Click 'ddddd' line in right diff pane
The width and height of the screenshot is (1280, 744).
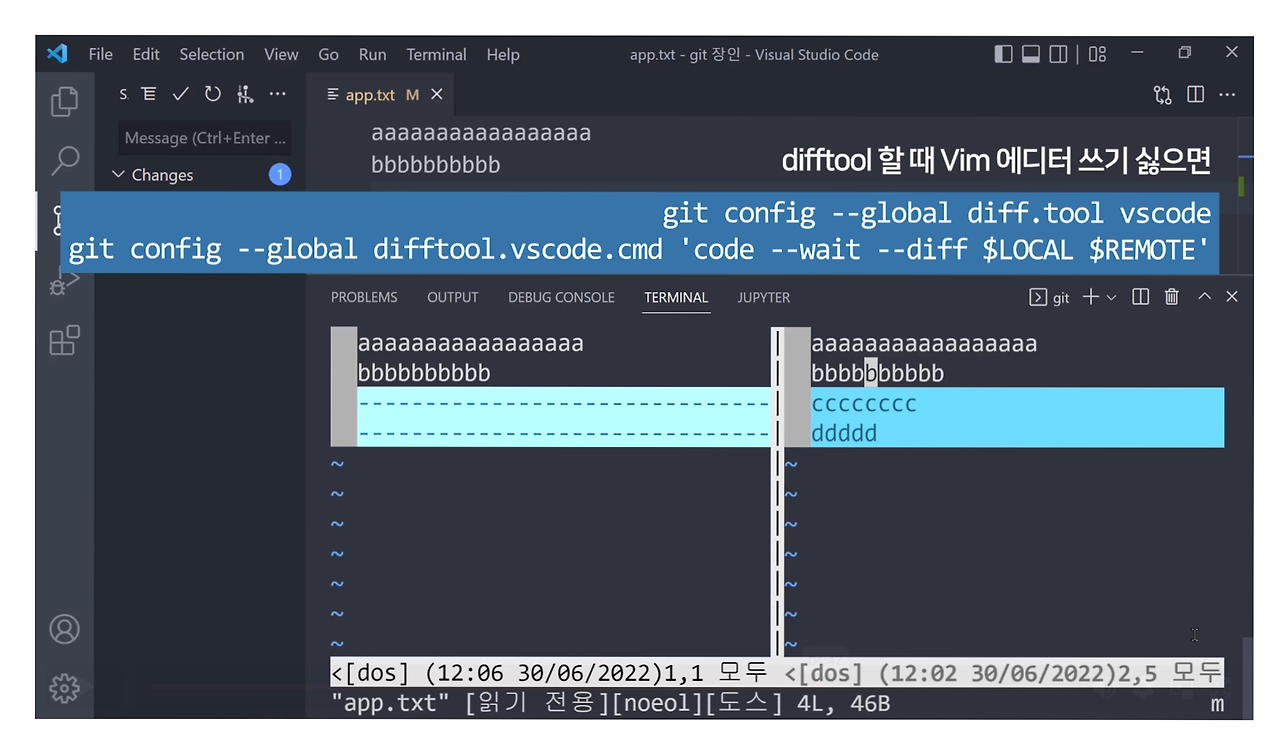[x=844, y=434]
